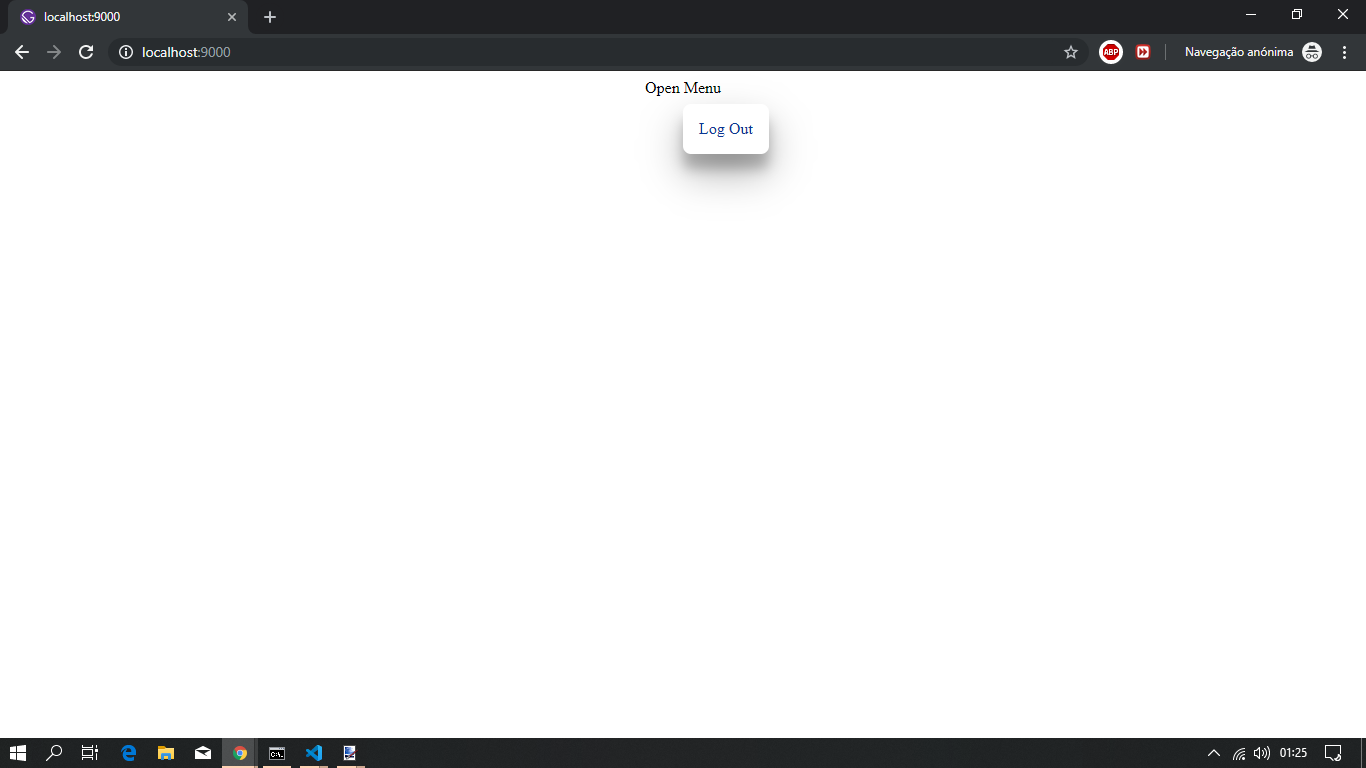
Task: Reload the page with the refresh icon
Action: pyautogui.click(x=86, y=51)
